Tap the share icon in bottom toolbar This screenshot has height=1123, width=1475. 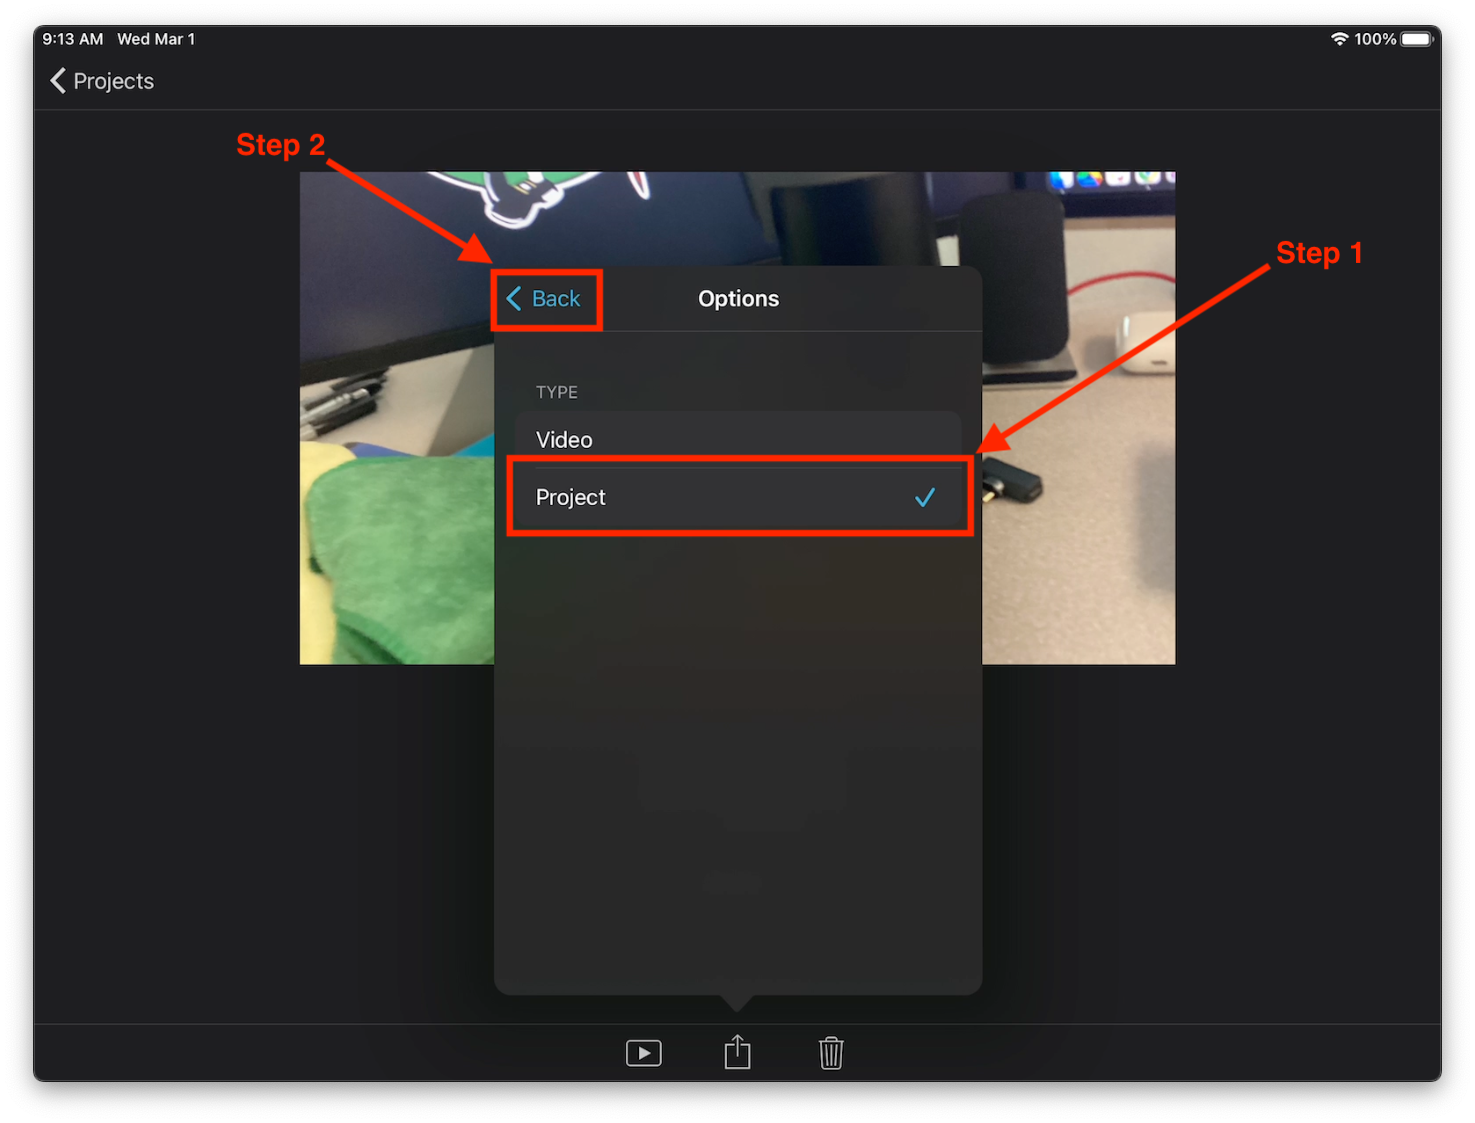[x=737, y=1052]
